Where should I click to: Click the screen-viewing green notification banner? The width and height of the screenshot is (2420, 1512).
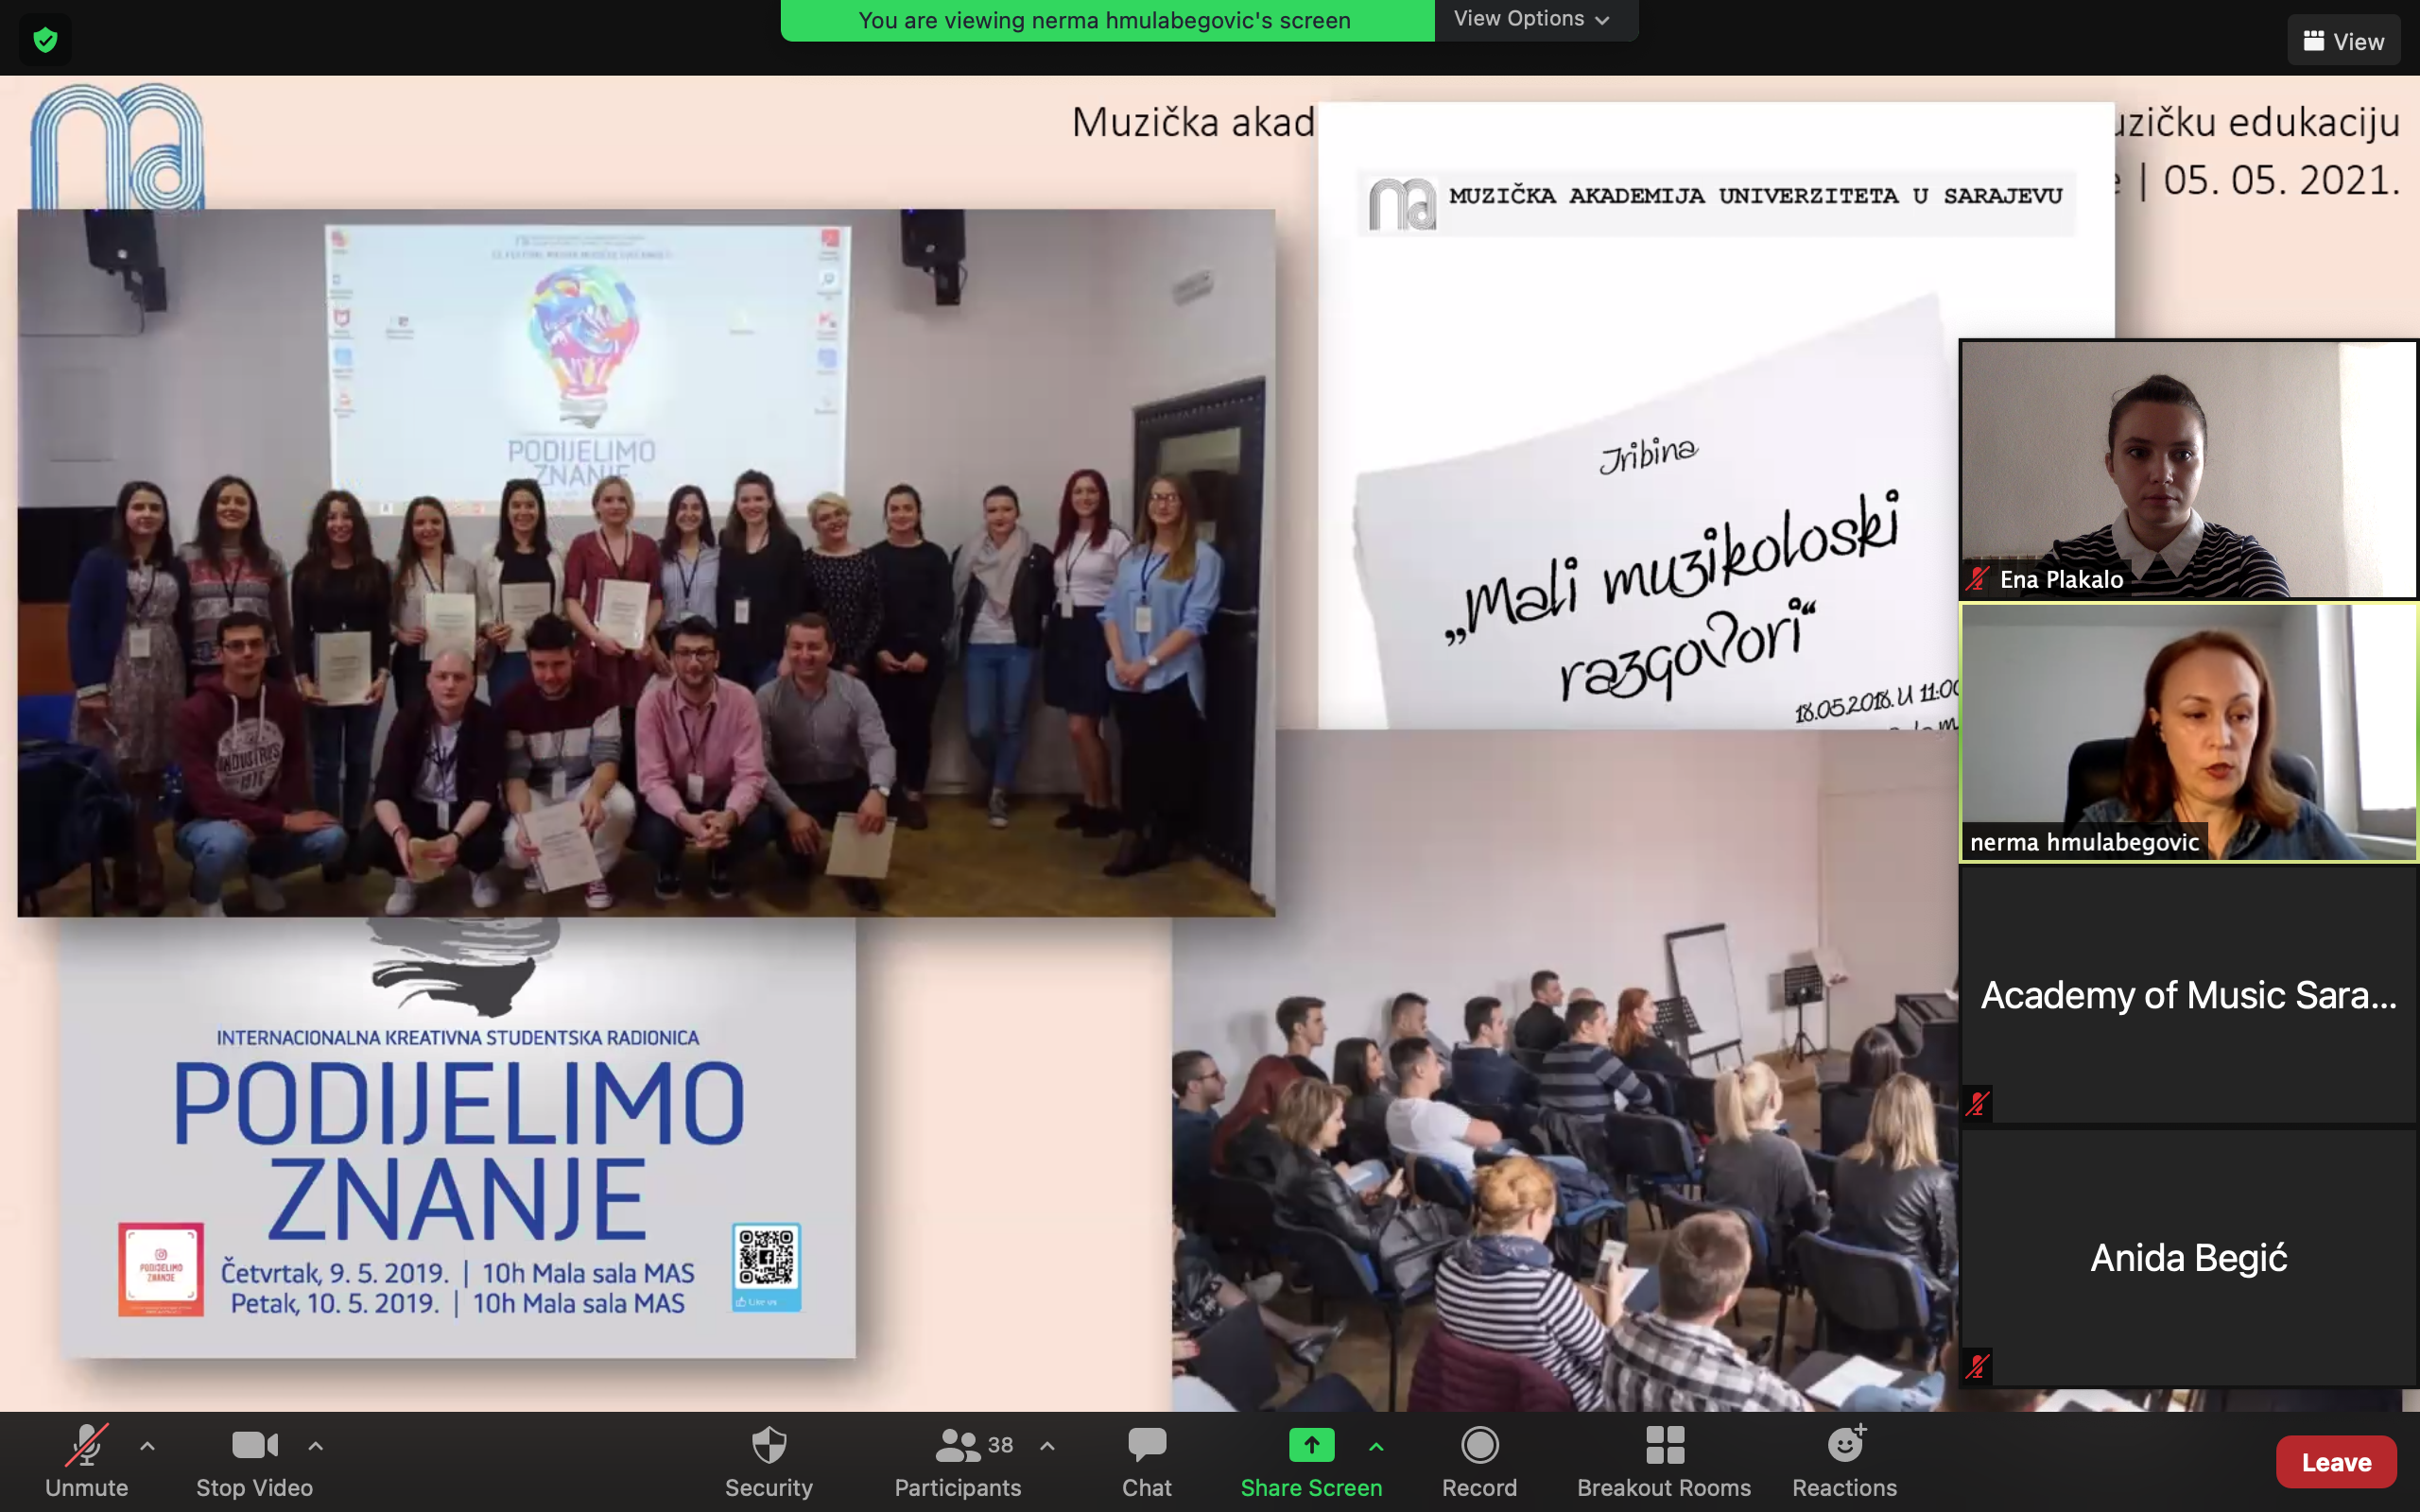pos(1106,20)
